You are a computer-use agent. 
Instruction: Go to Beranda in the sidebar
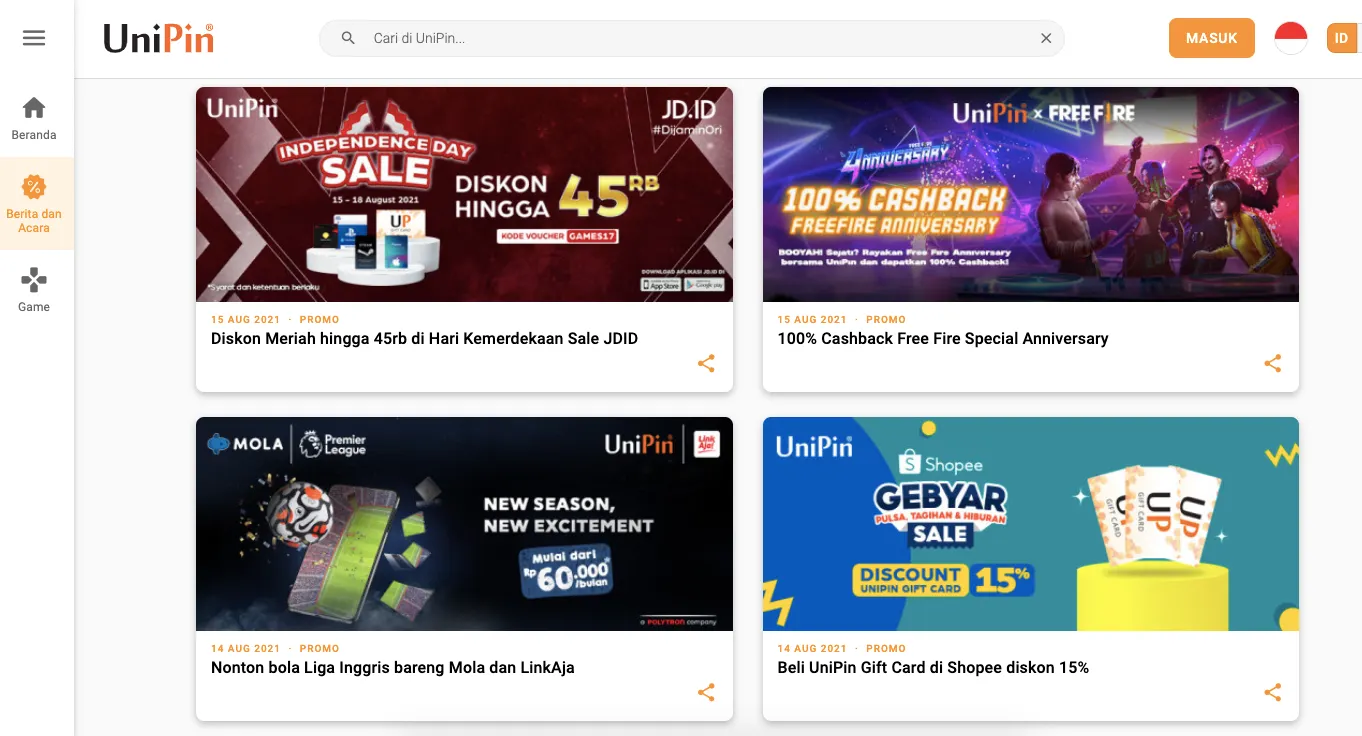[x=34, y=118]
